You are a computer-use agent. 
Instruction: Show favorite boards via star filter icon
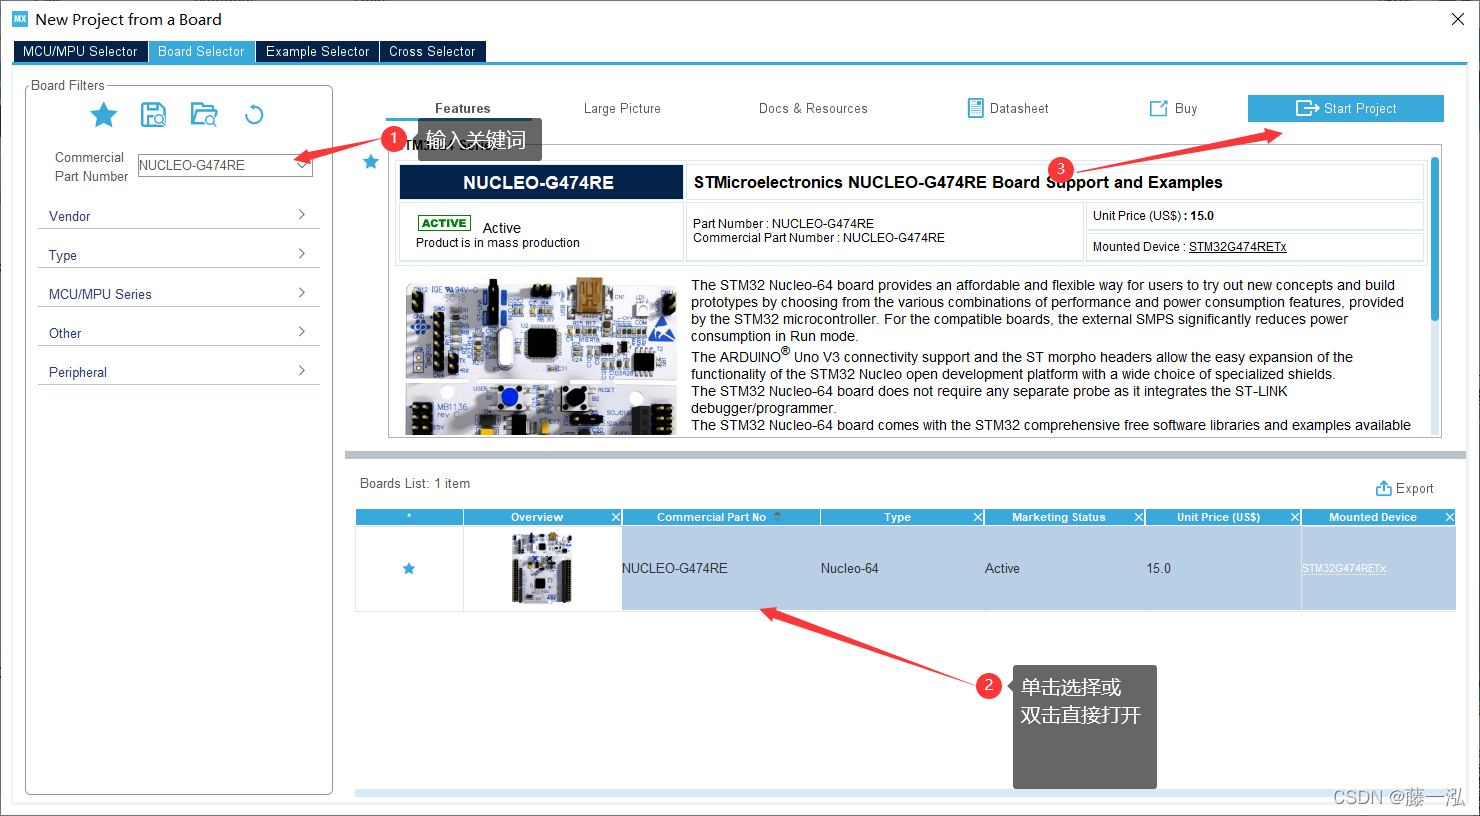(x=104, y=115)
